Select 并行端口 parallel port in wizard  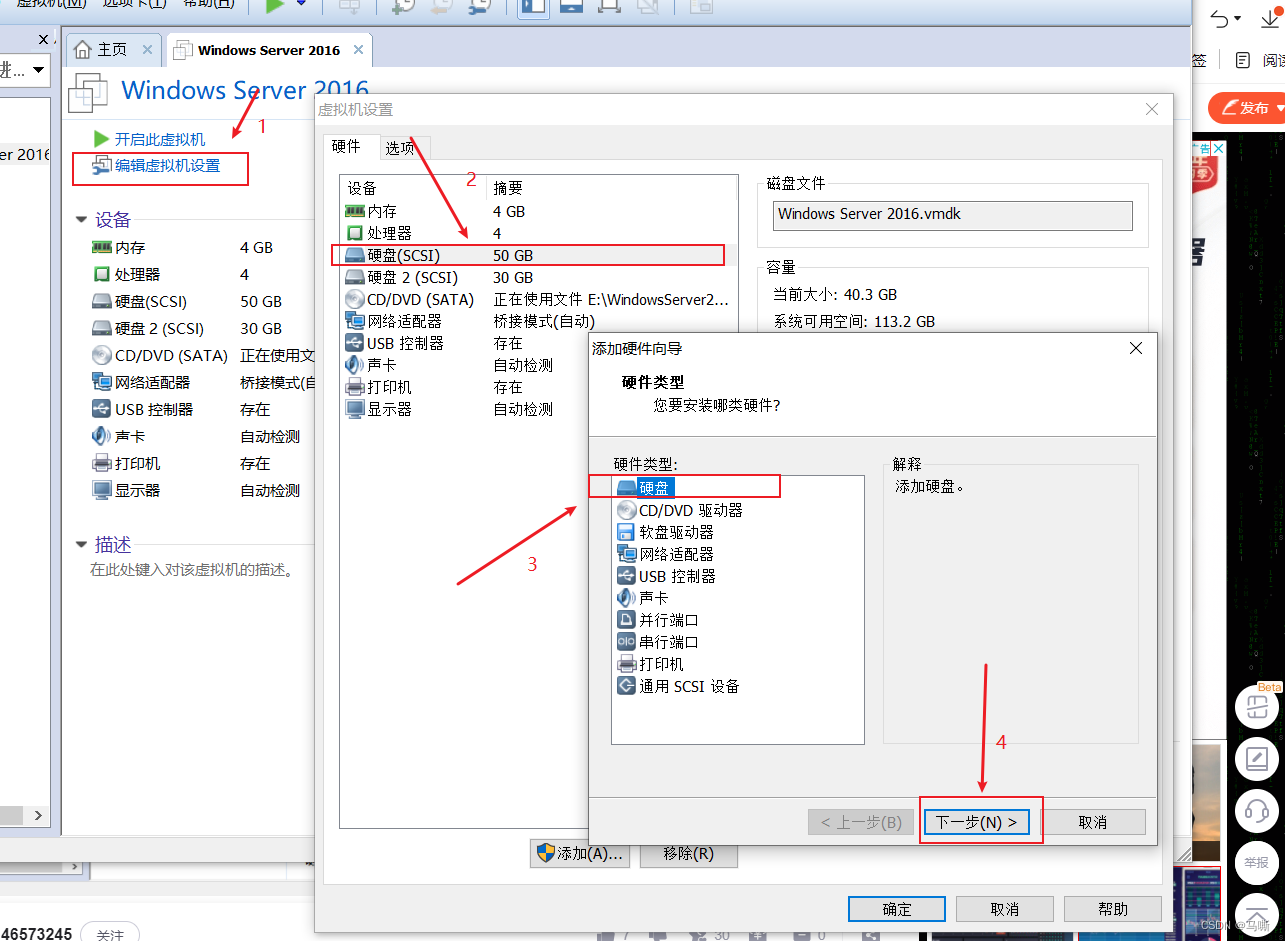(x=658, y=620)
